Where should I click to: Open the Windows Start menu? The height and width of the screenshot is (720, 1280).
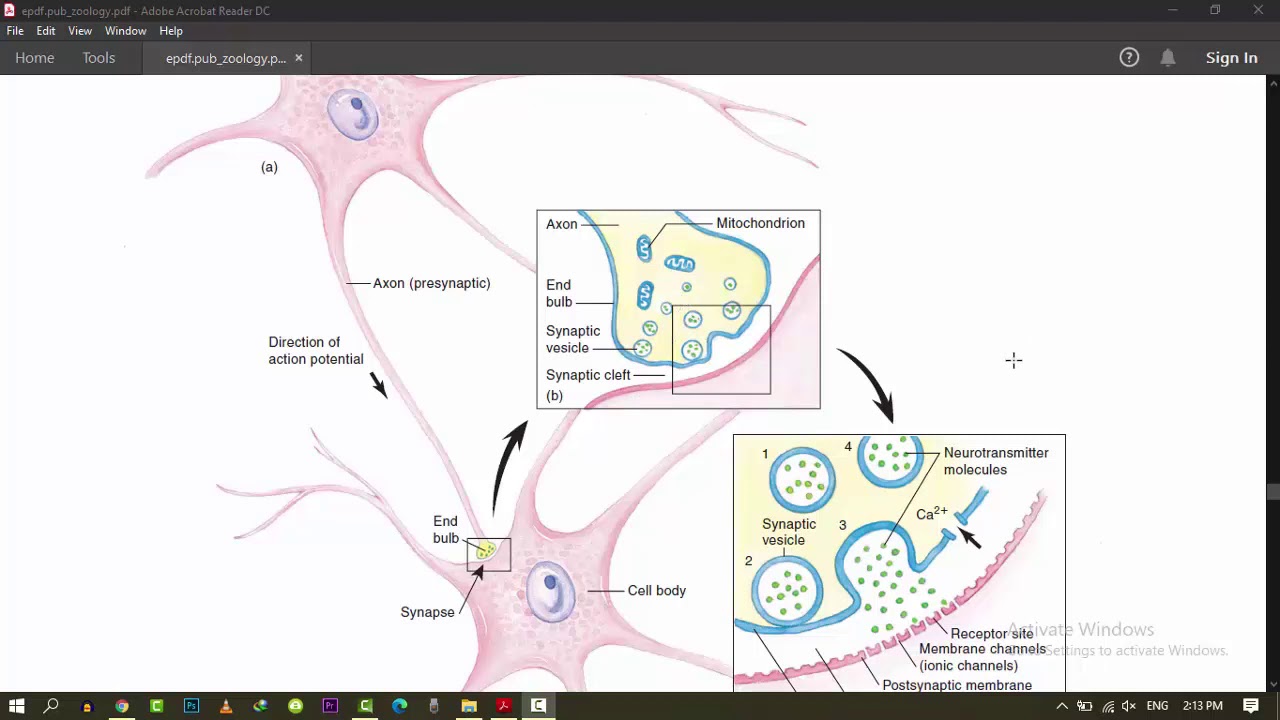17,706
